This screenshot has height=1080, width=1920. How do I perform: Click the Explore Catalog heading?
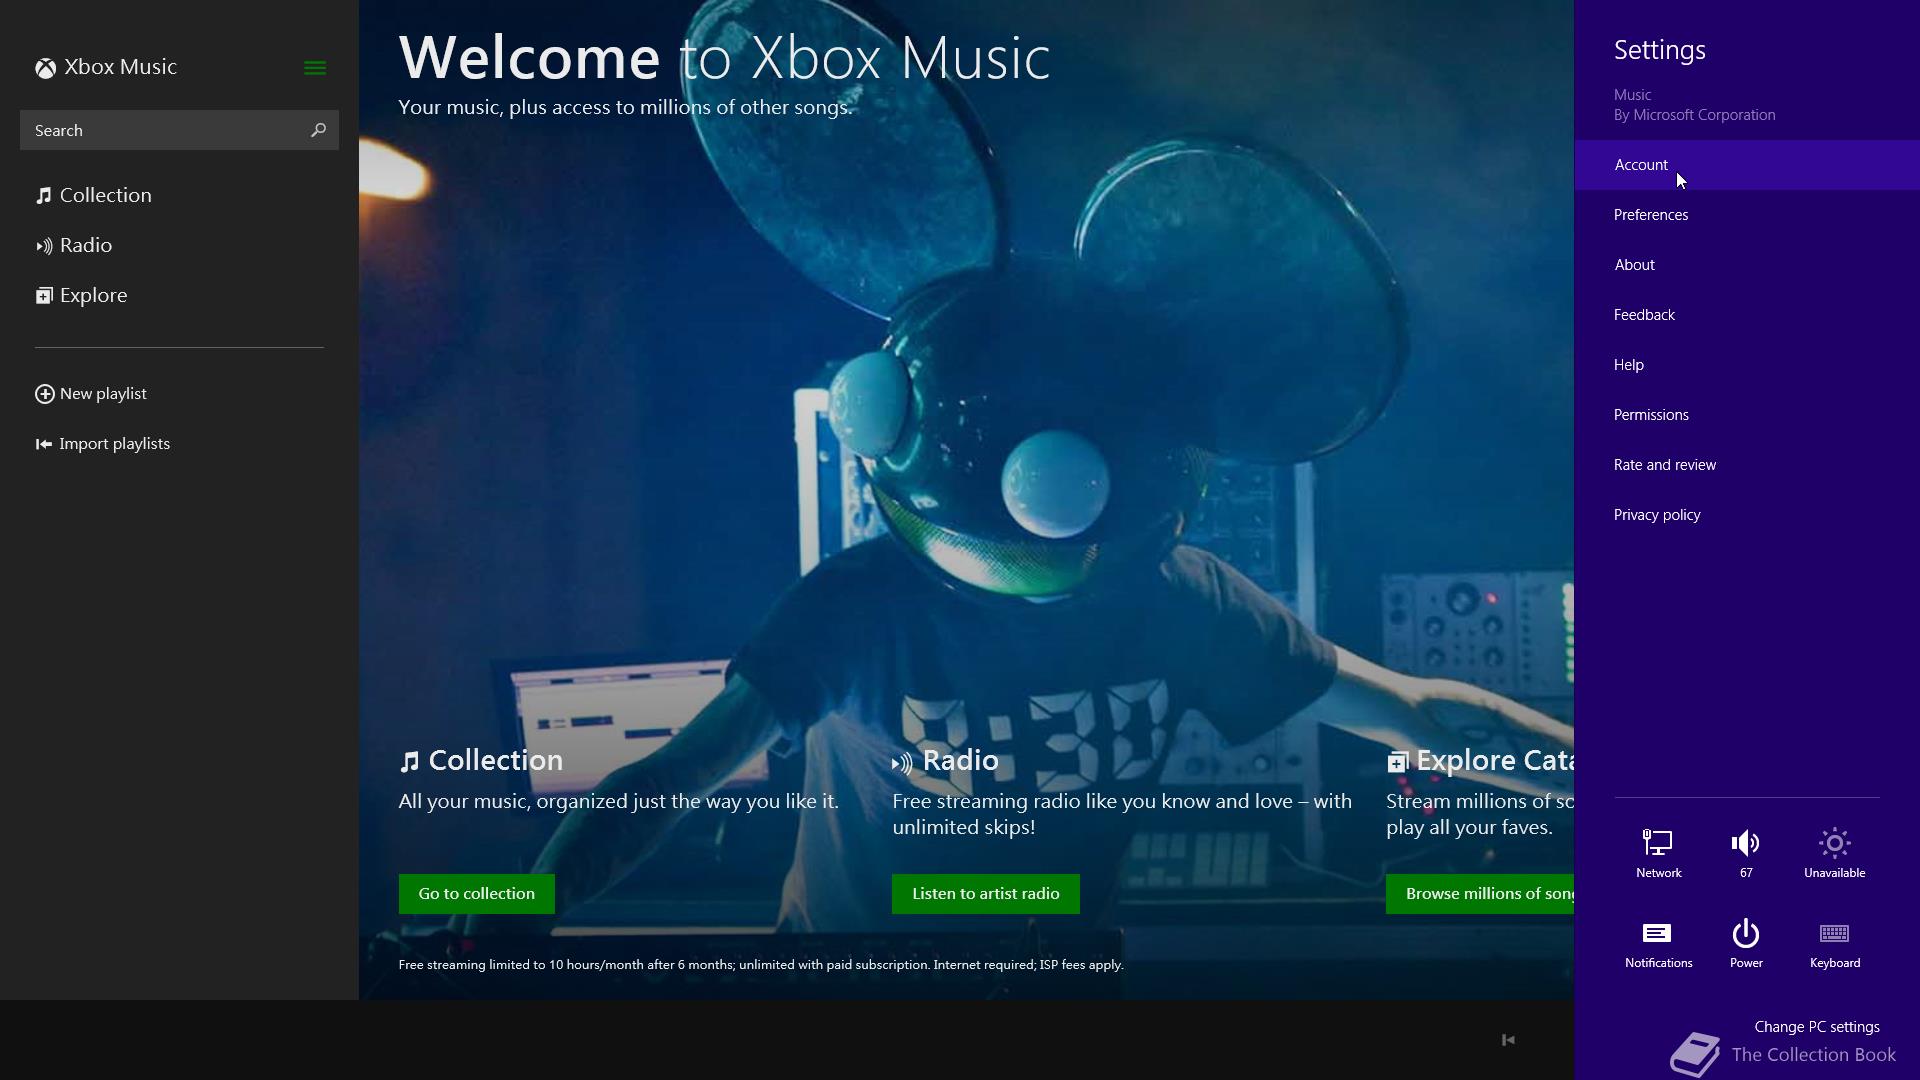pyautogui.click(x=1480, y=761)
